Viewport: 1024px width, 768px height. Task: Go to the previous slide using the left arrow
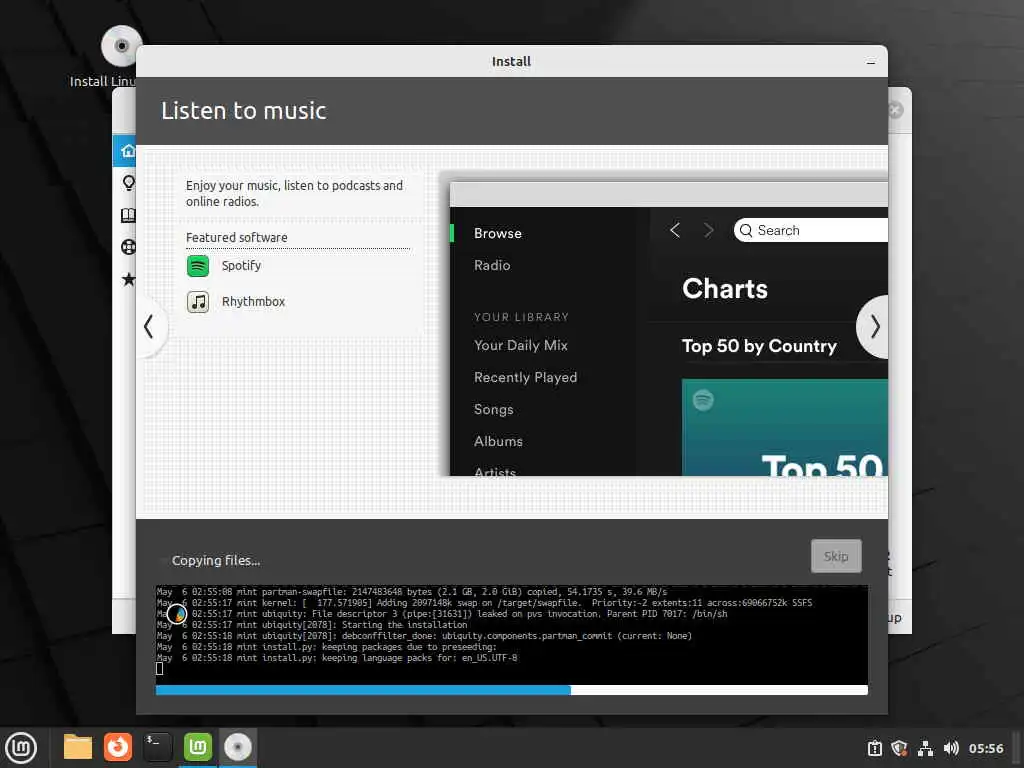[x=150, y=327]
